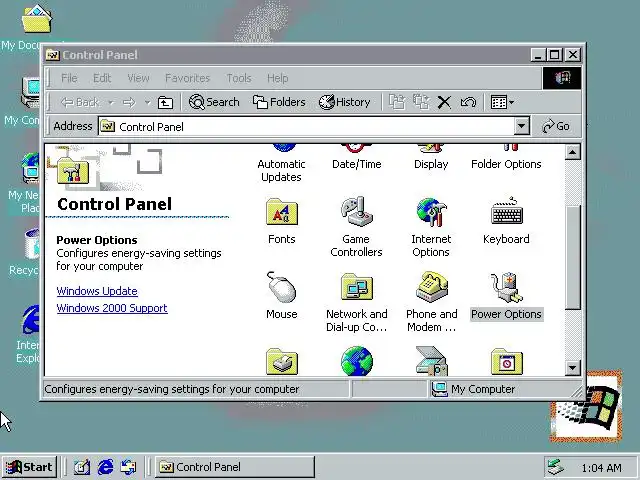Click the Copy To toolbar icon
The image size is (640, 480).
click(x=421, y=102)
